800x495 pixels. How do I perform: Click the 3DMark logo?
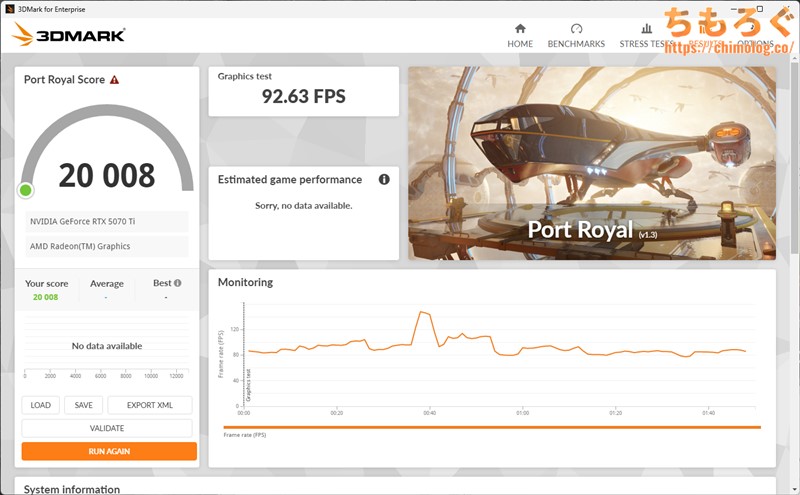(68, 35)
